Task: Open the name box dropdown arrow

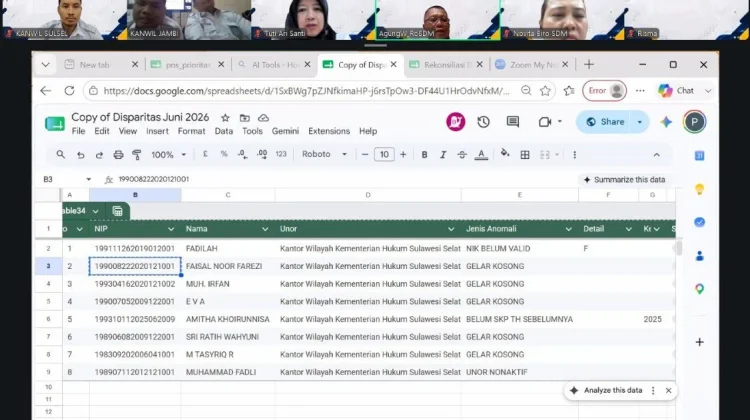Action: pos(88,179)
